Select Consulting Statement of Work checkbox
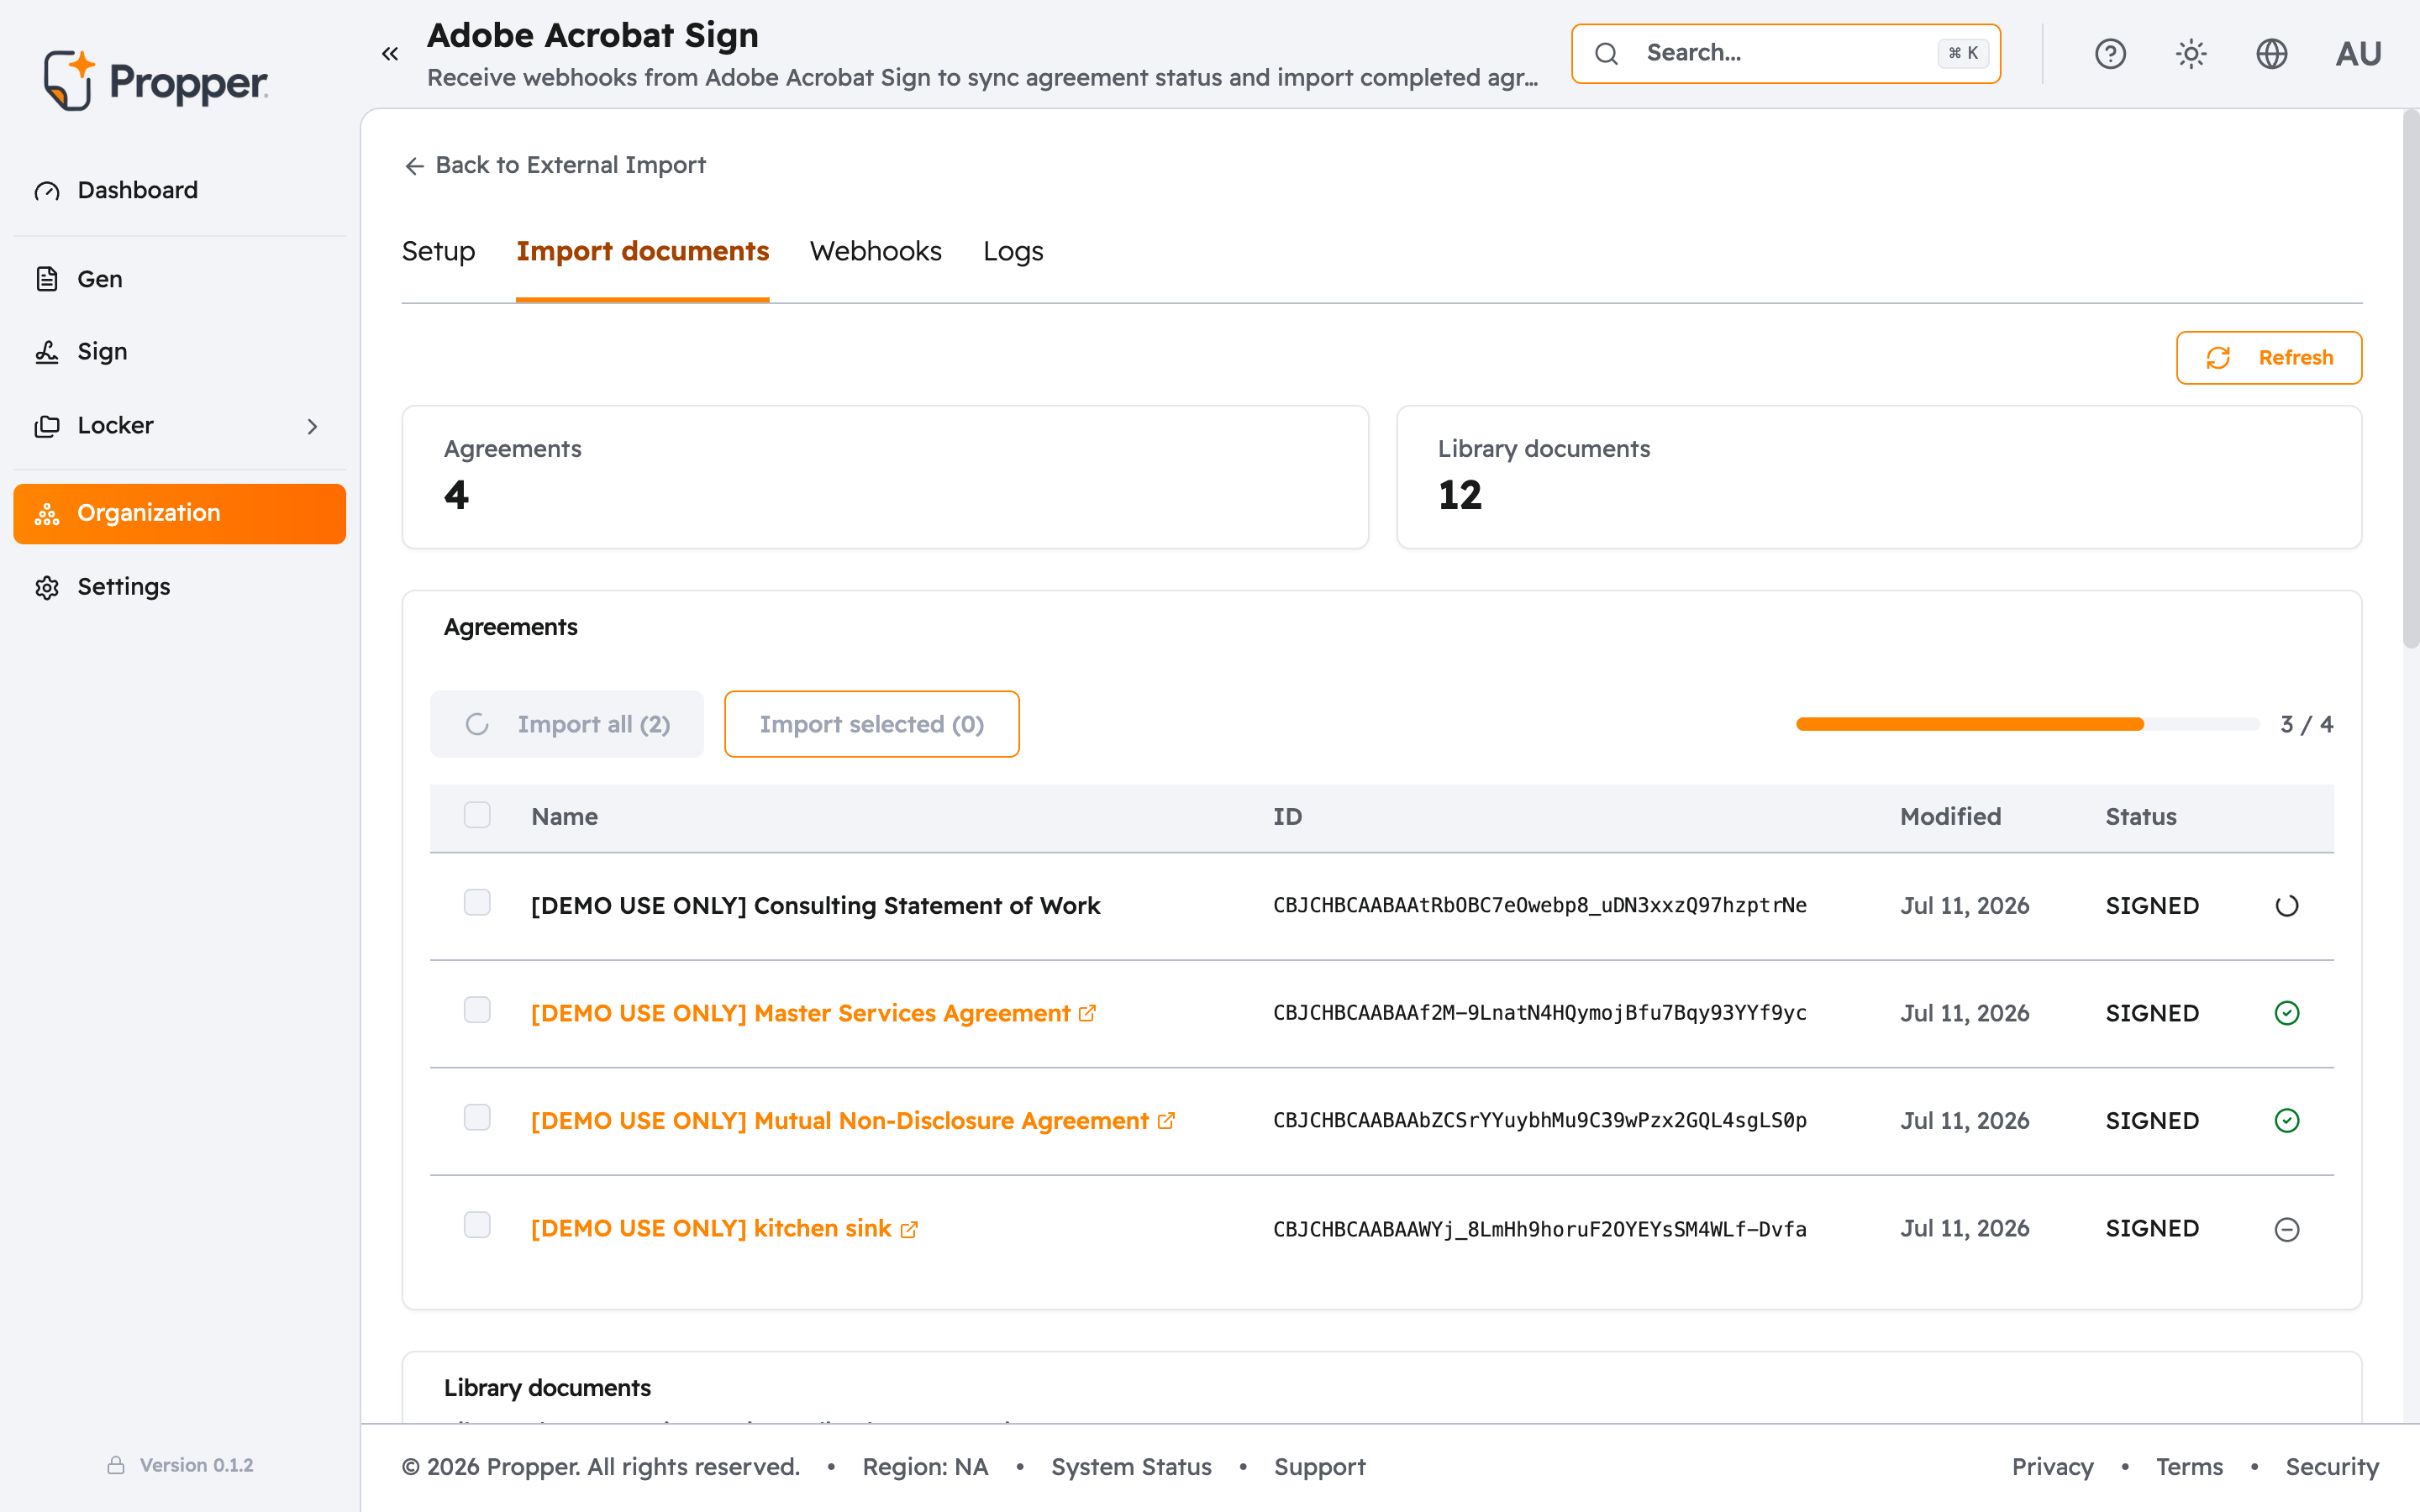Image resolution: width=2420 pixels, height=1512 pixels. (477, 903)
